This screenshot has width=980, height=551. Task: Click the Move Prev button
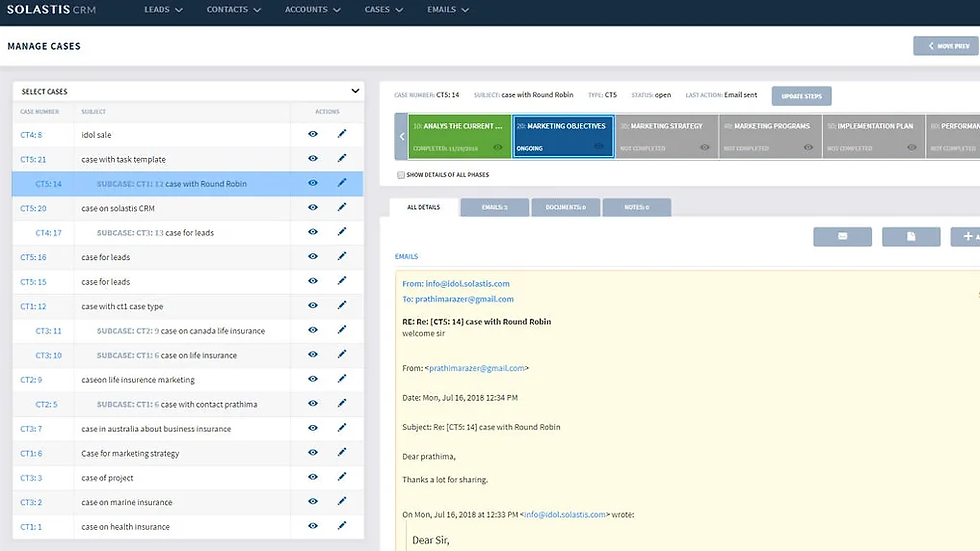(x=946, y=46)
